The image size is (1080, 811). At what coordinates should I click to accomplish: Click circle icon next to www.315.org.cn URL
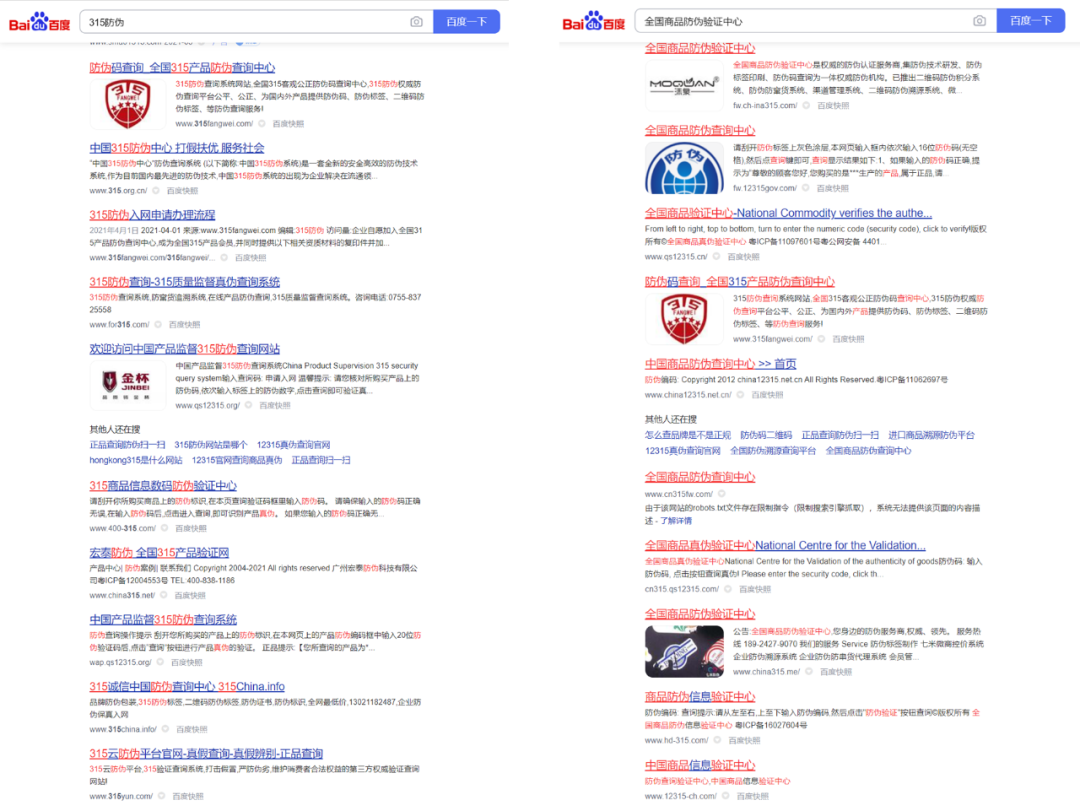pos(156,191)
